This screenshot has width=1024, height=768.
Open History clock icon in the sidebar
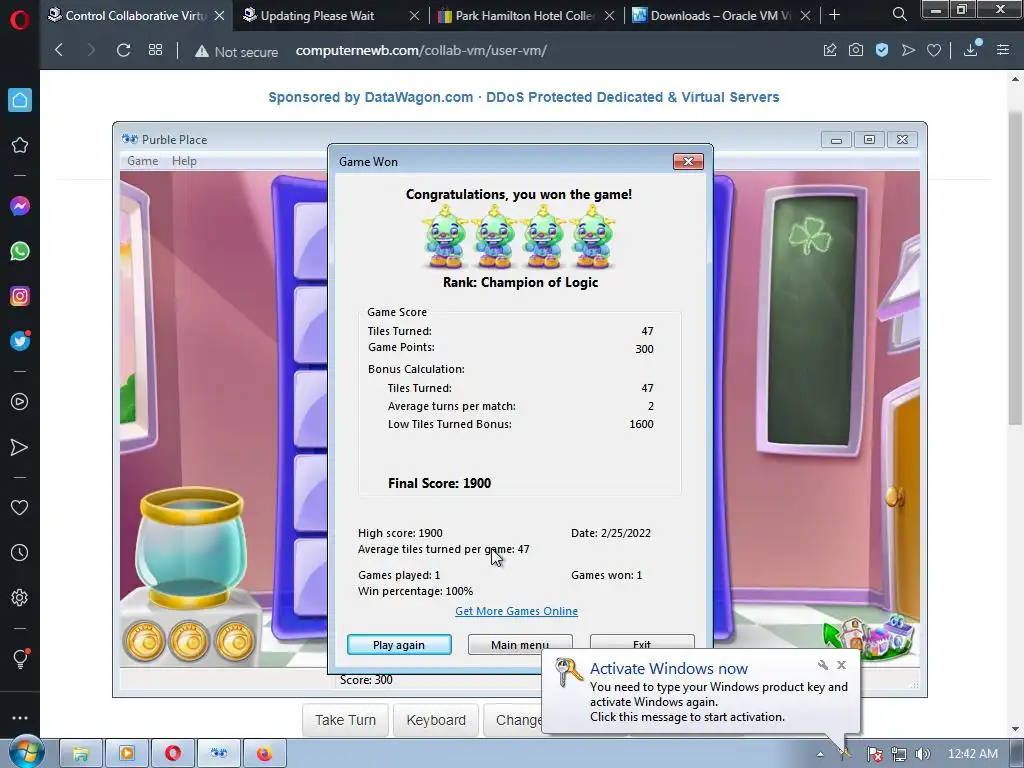[x=20, y=552]
